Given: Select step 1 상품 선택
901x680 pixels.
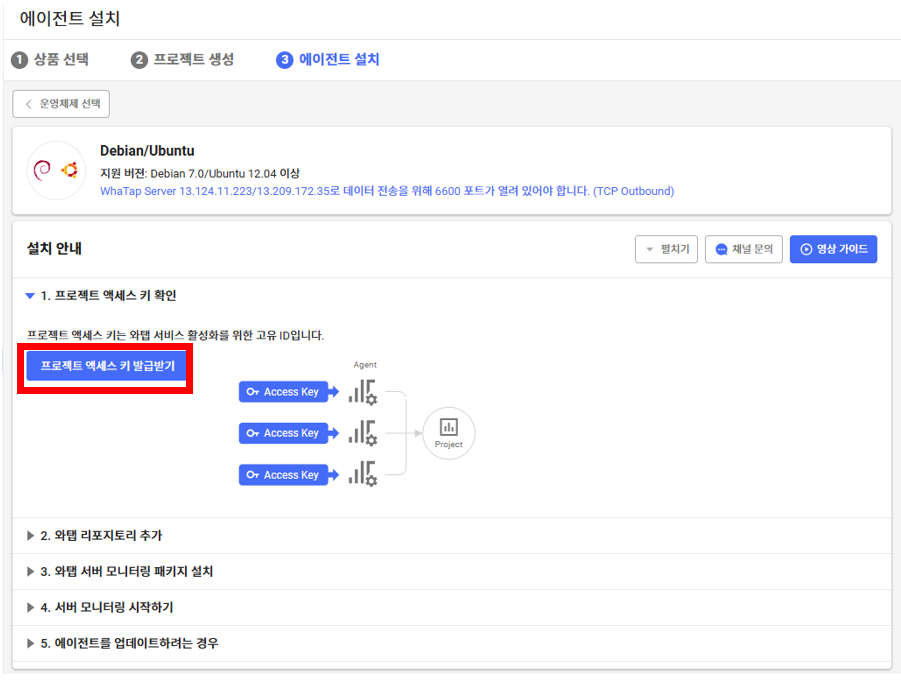Looking at the screenshot, I should coord(50,59).
